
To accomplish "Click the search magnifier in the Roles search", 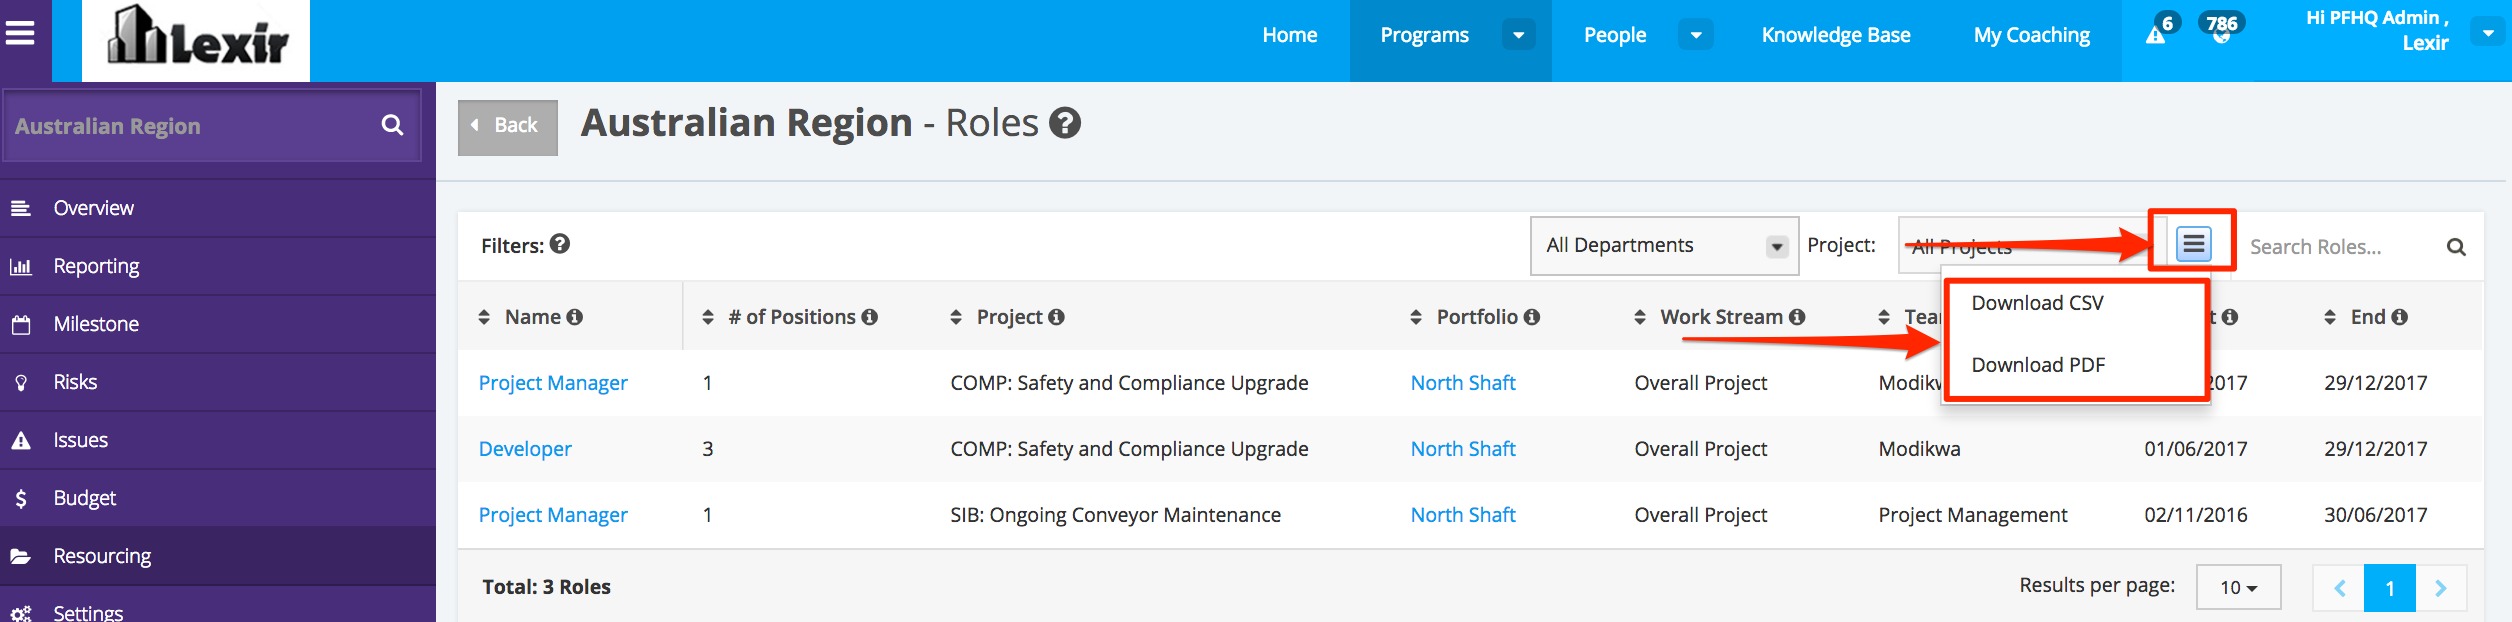I will coord(2456,247).
